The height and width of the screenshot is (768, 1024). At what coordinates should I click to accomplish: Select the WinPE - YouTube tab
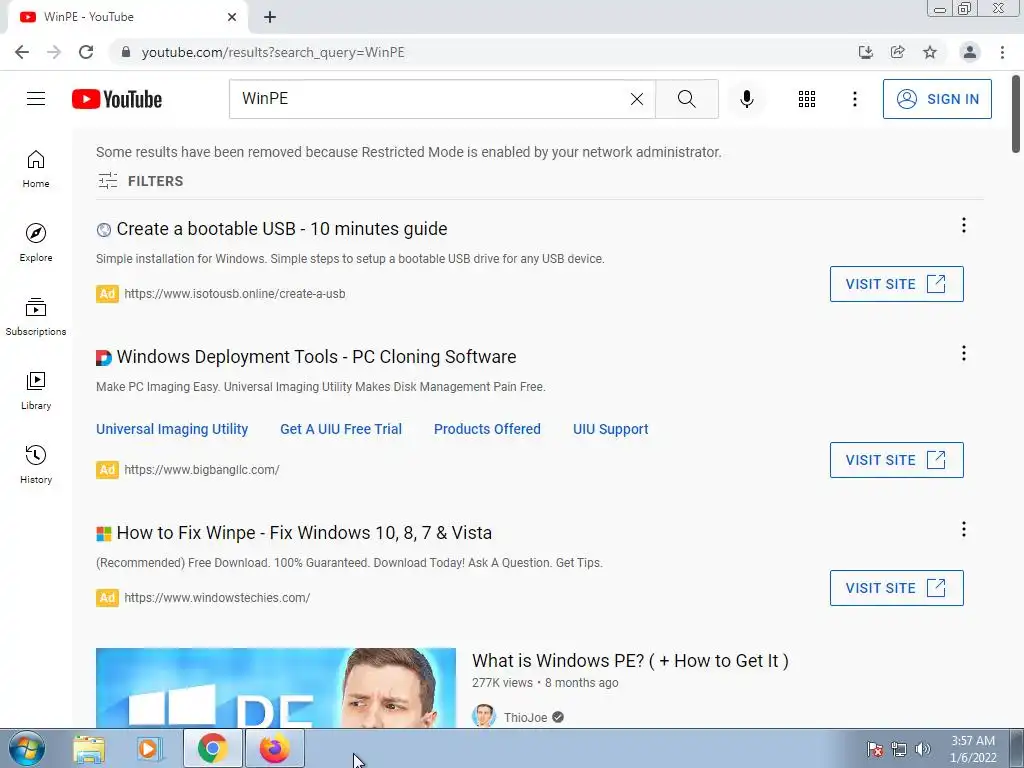(127, 17)
